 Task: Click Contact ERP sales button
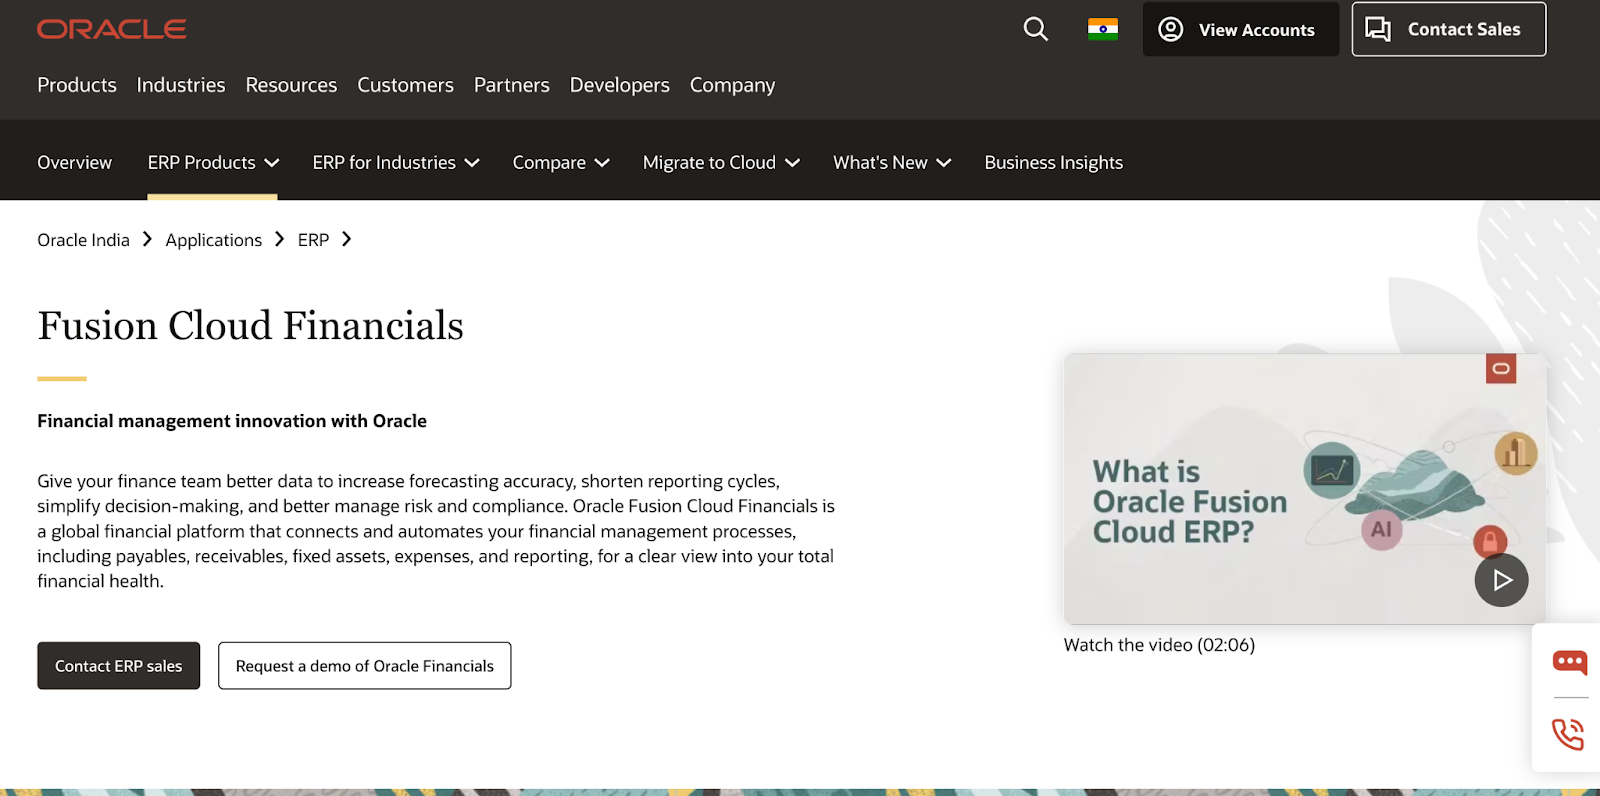(119, 666)
